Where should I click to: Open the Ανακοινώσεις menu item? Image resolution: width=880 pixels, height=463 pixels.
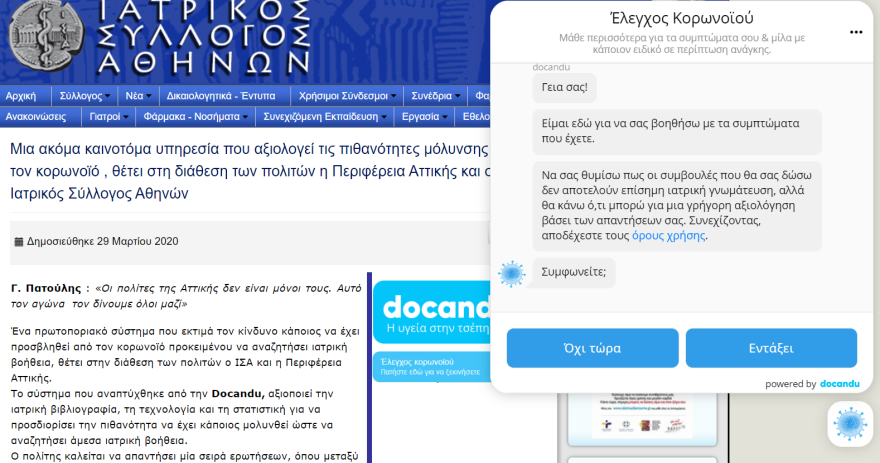[36, 116]
